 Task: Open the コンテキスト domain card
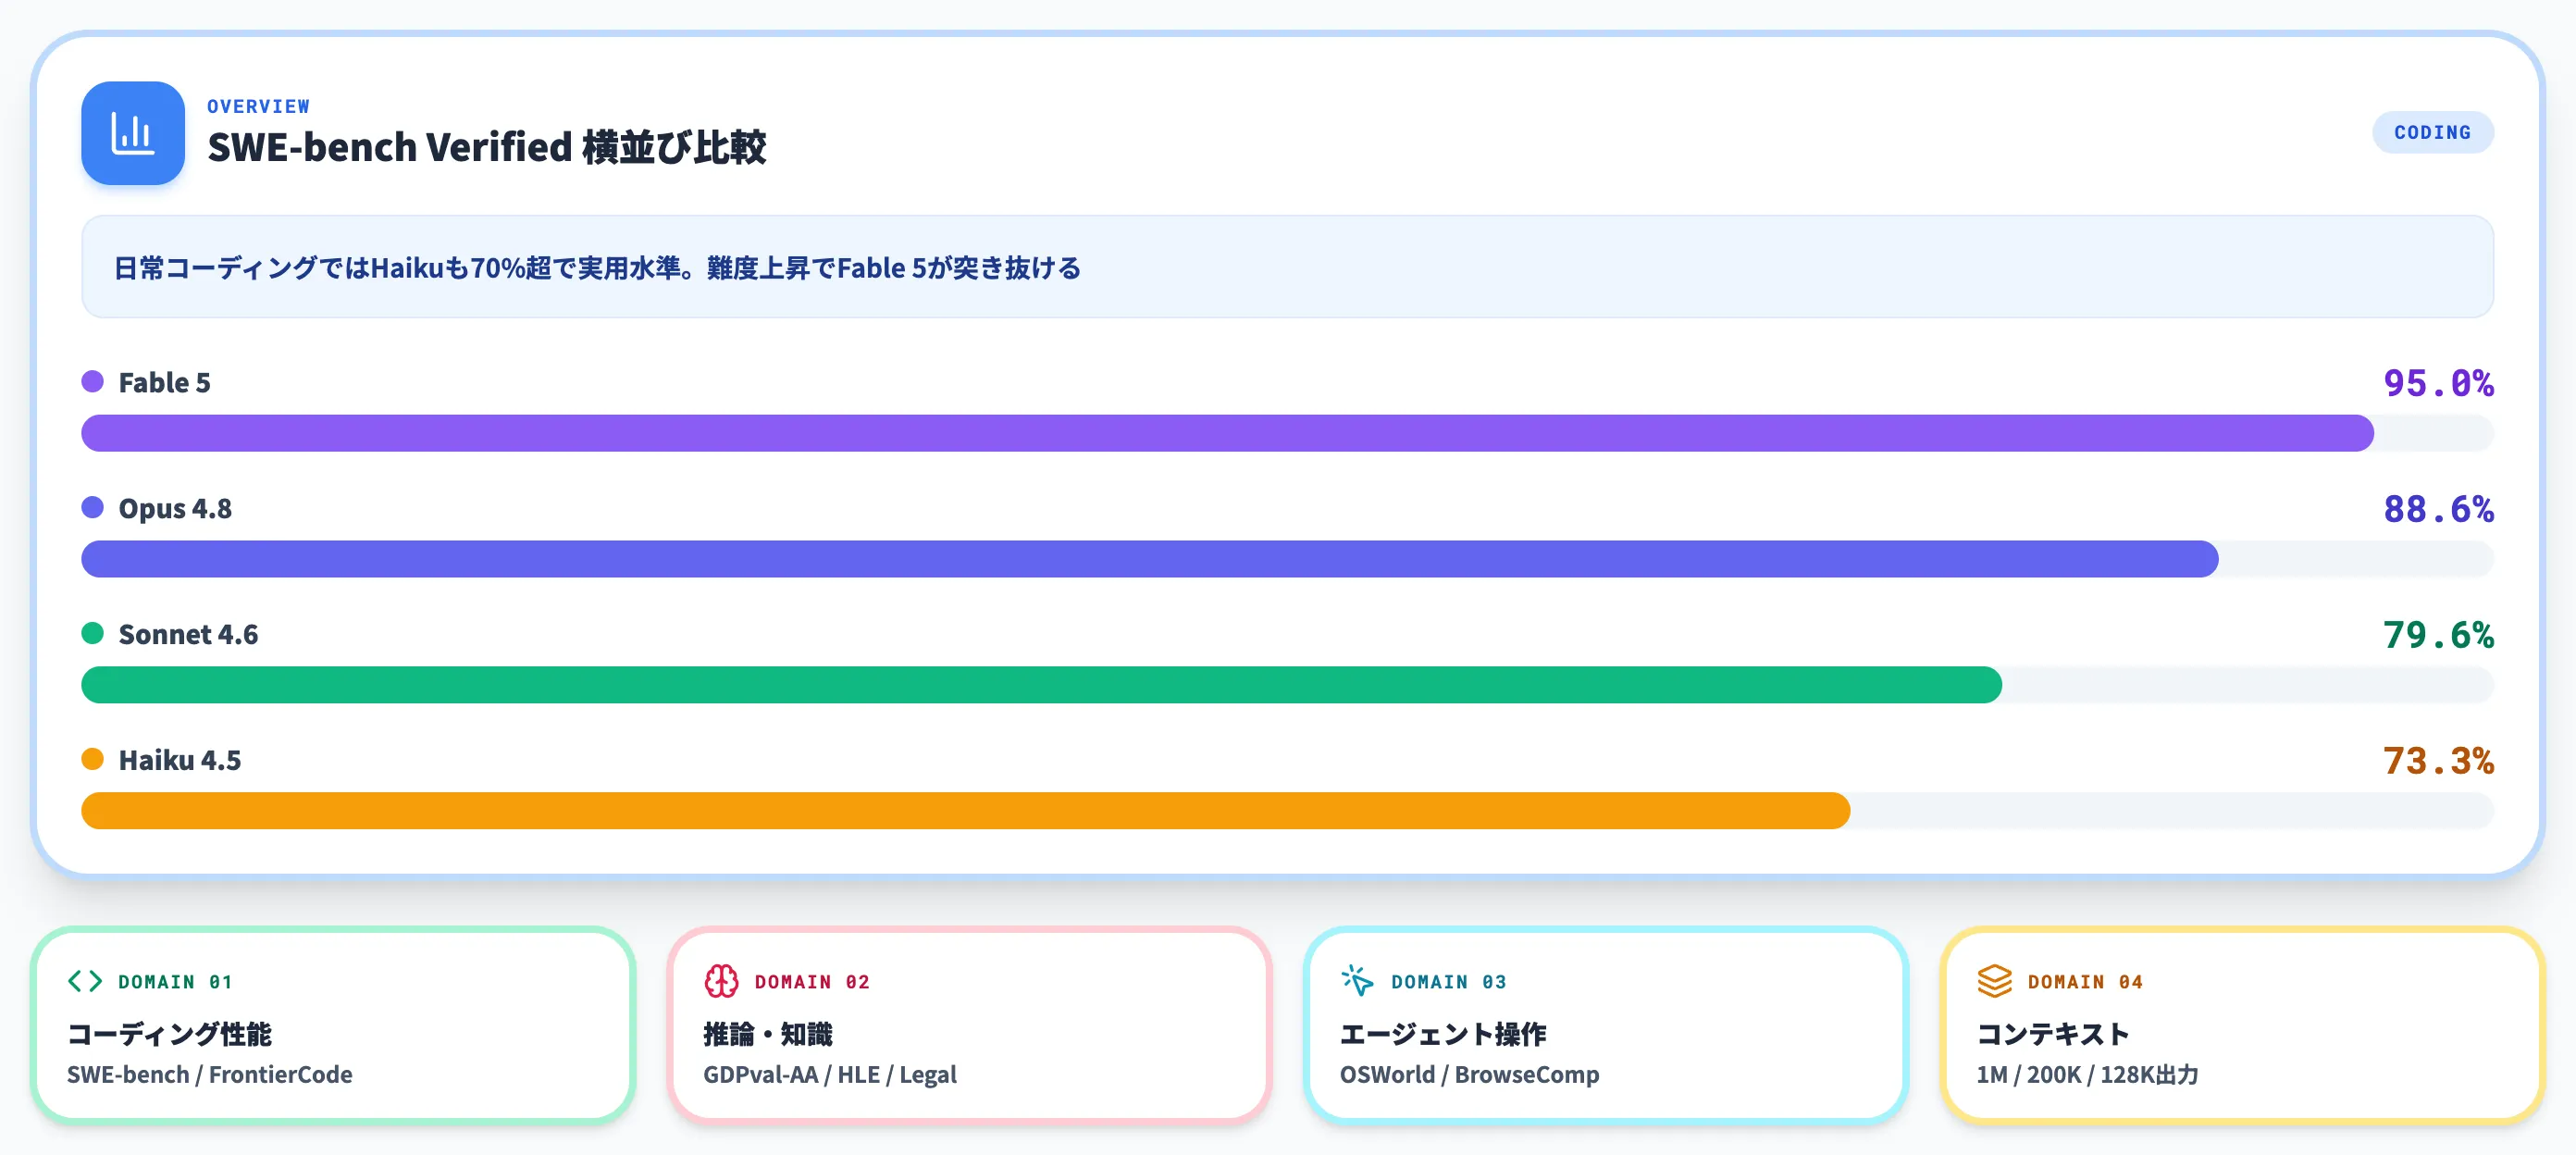[2242, 1026]
